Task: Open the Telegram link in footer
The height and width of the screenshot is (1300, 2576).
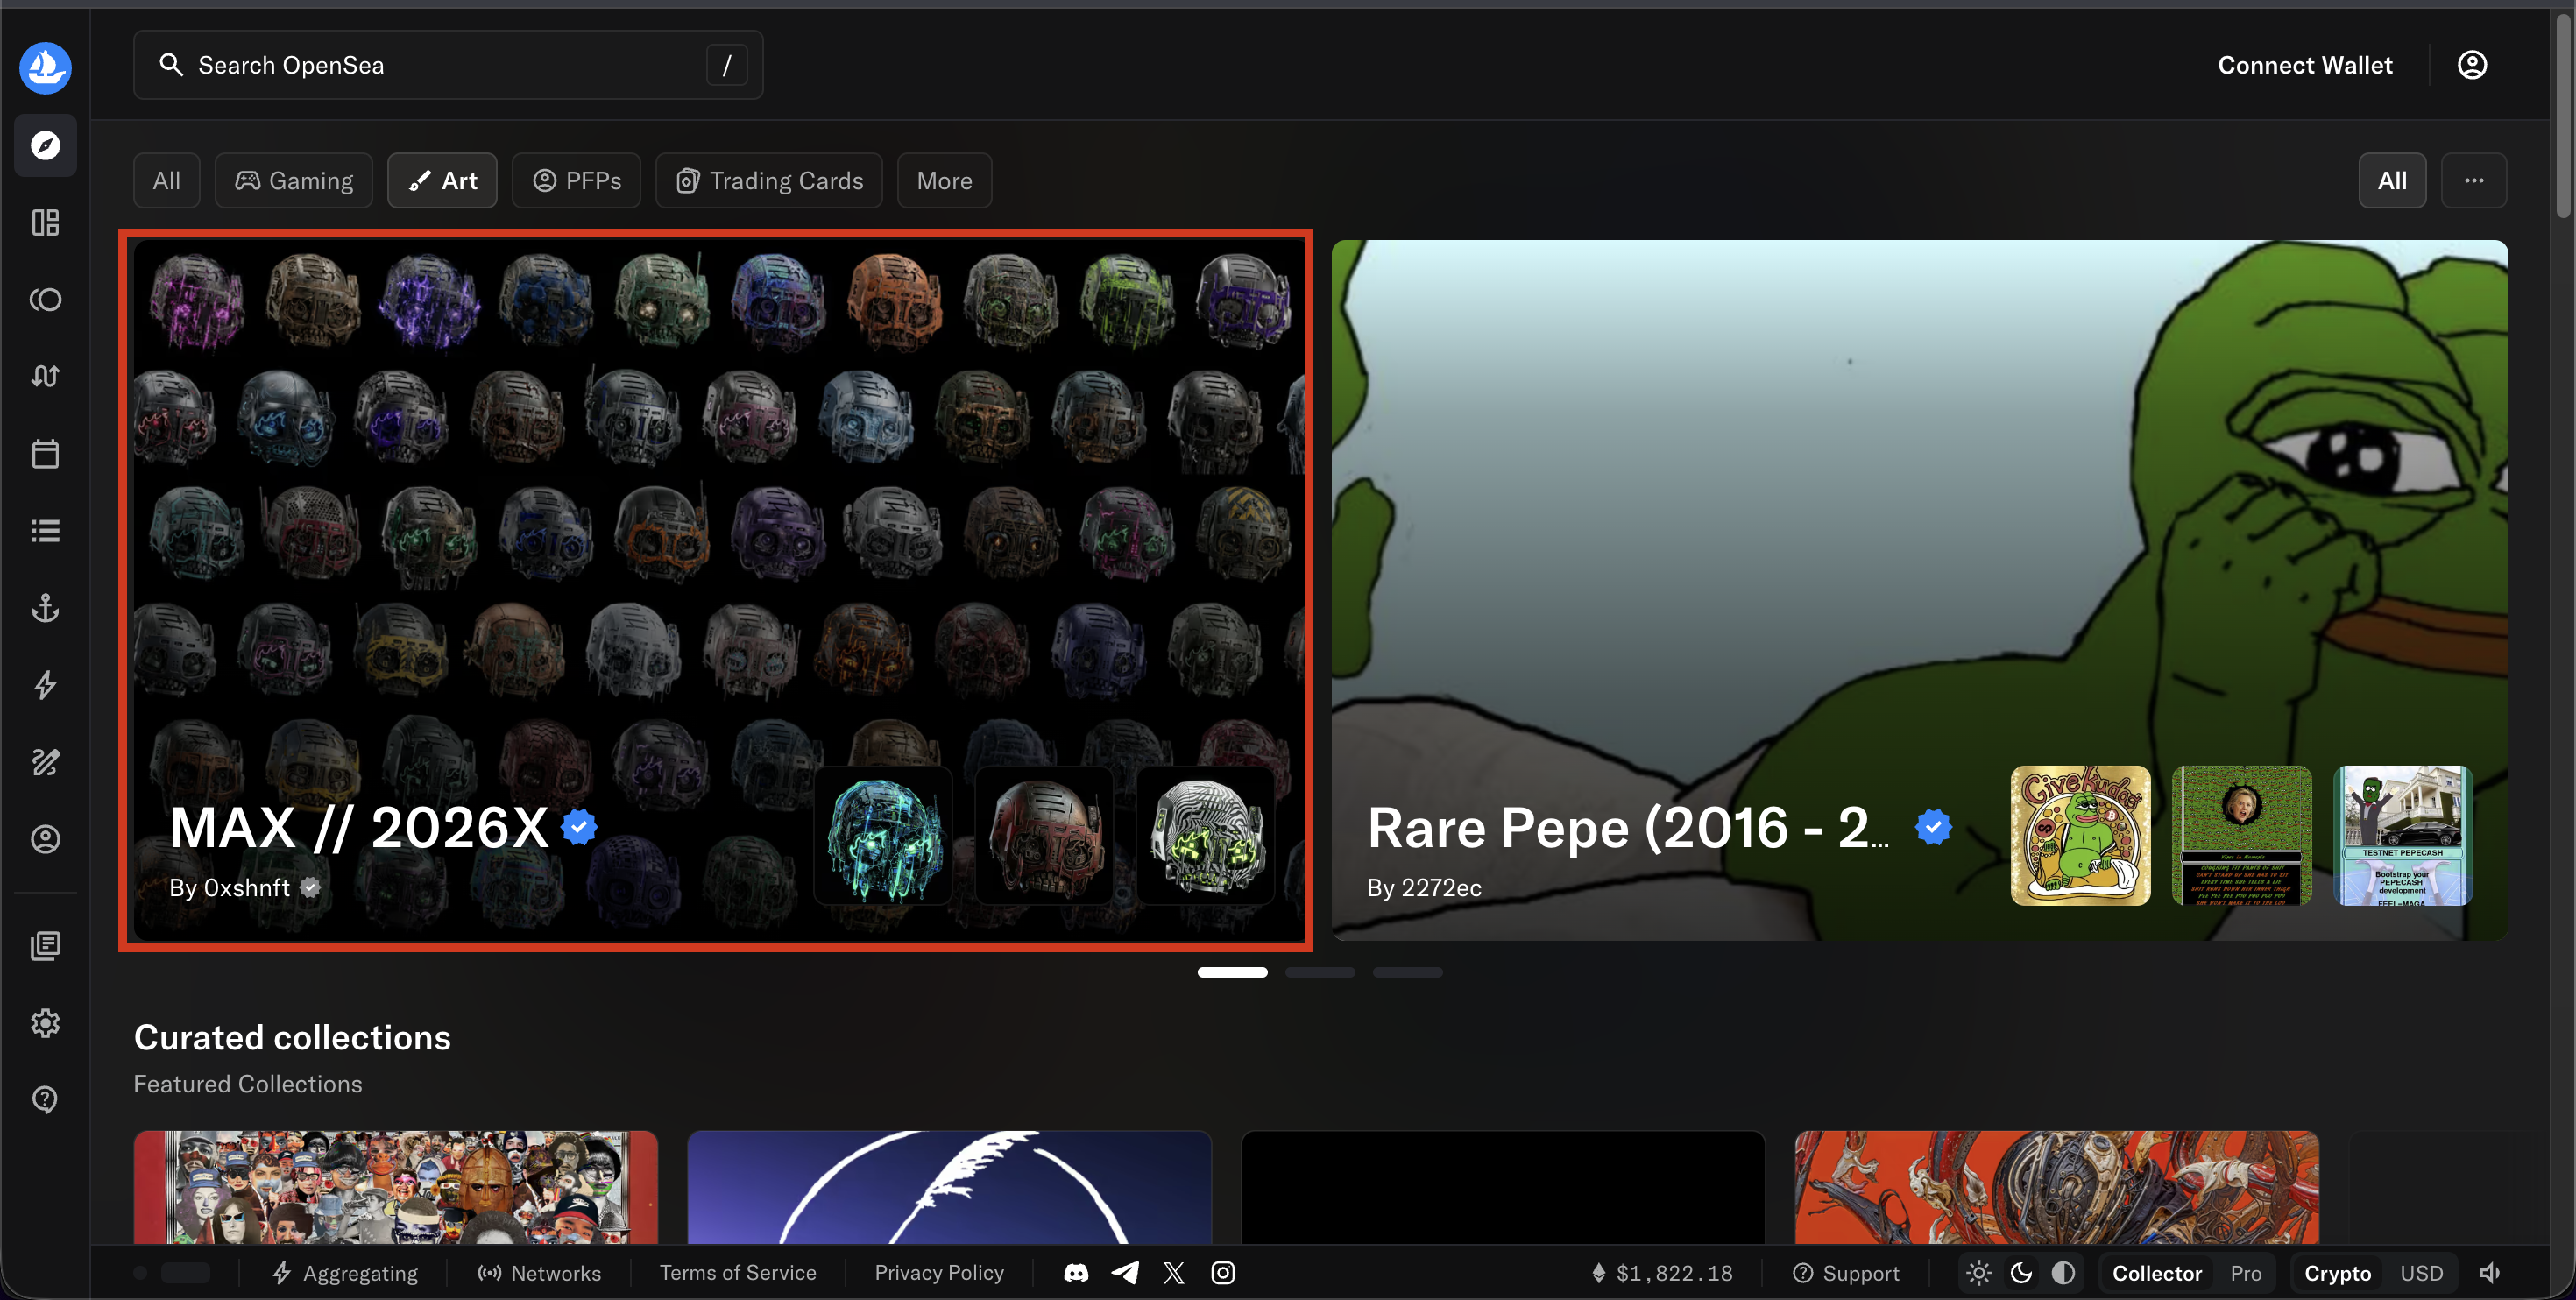Action: (x=1125, y=1273)
